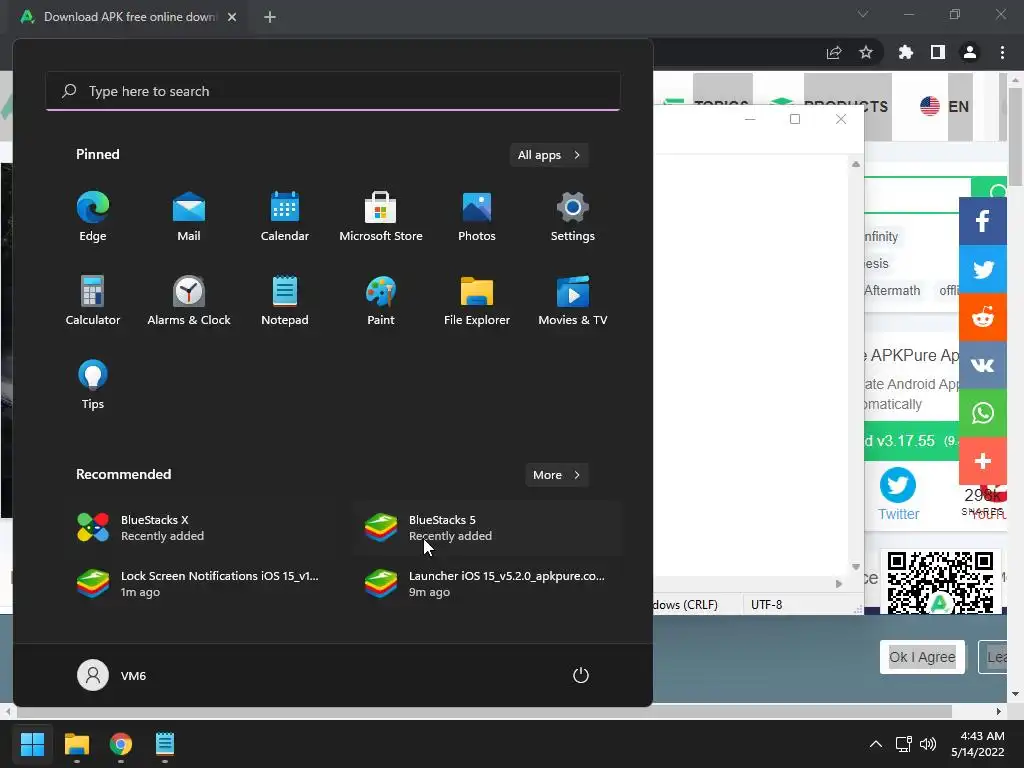This screenshot has width=1024, height=768.
Task: Open the clock showing 4:43 AM
Action: [x=978, y=744]
